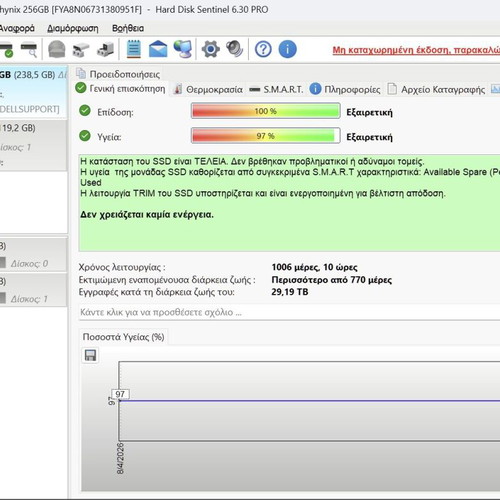
Task: Save graph using the floppy disk icon
Action: [90, 355]
